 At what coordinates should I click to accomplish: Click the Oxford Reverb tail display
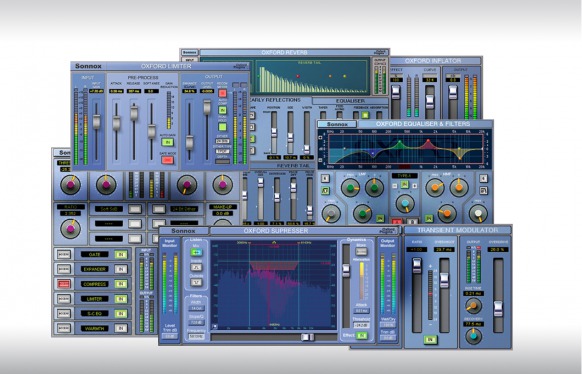313,76
